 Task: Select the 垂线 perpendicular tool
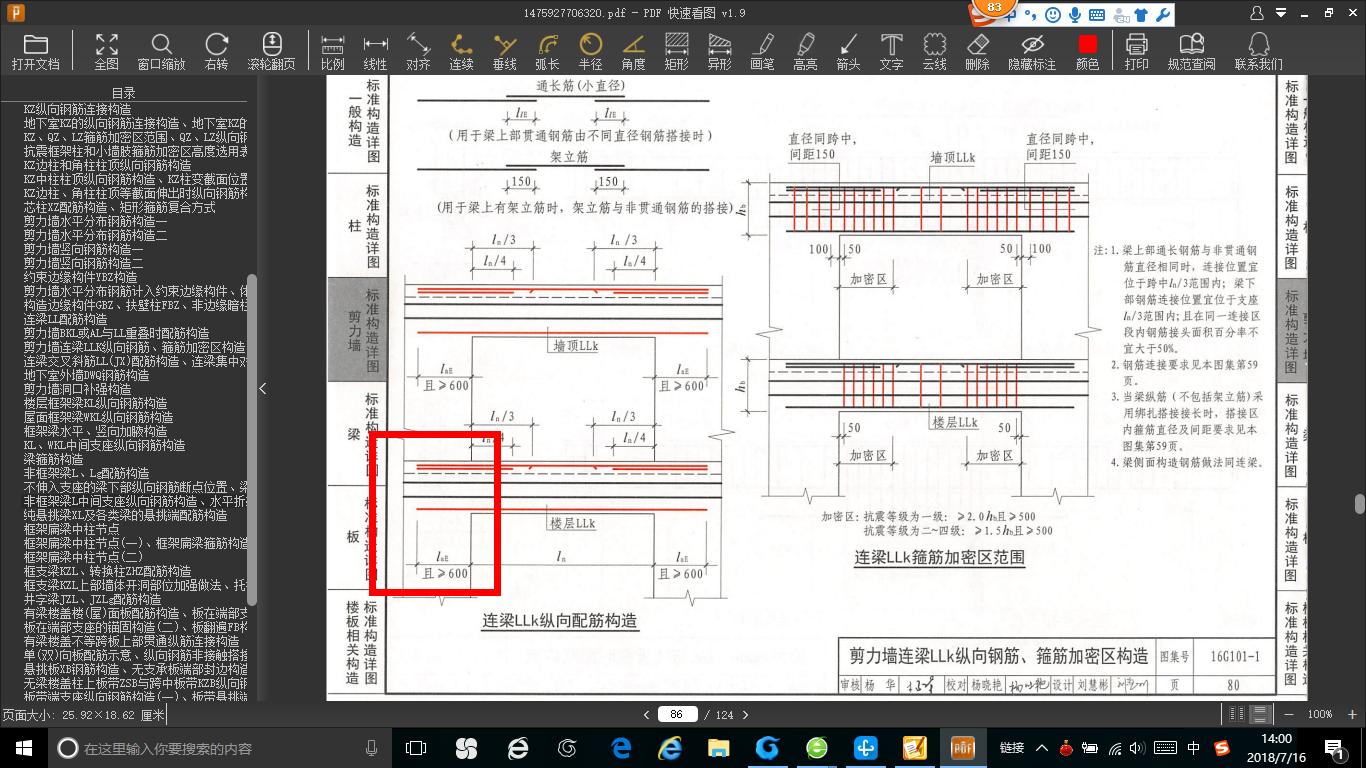tap(505, 51)
